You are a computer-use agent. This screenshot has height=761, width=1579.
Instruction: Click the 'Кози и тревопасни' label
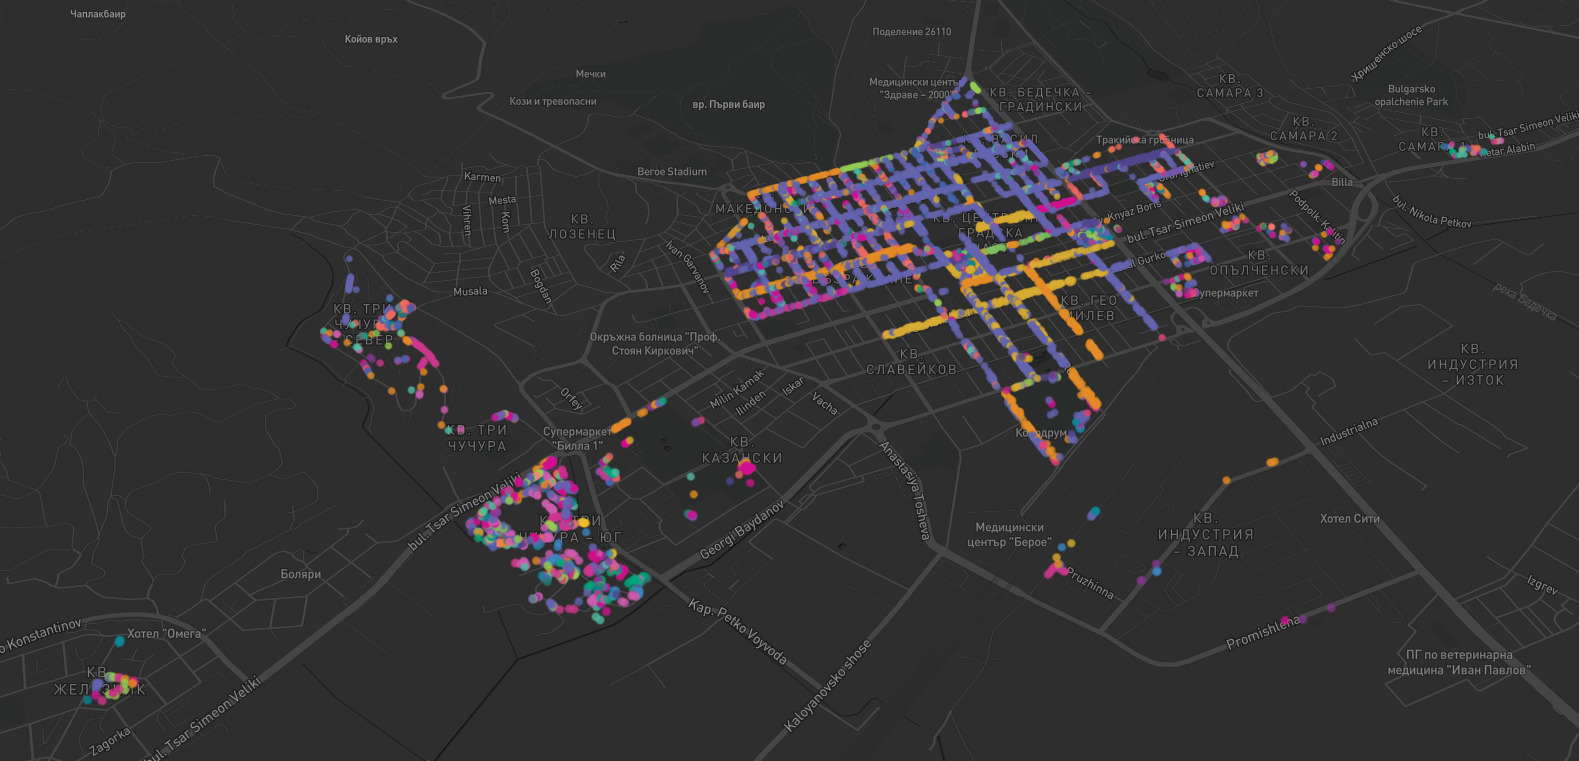coord(553,102)
